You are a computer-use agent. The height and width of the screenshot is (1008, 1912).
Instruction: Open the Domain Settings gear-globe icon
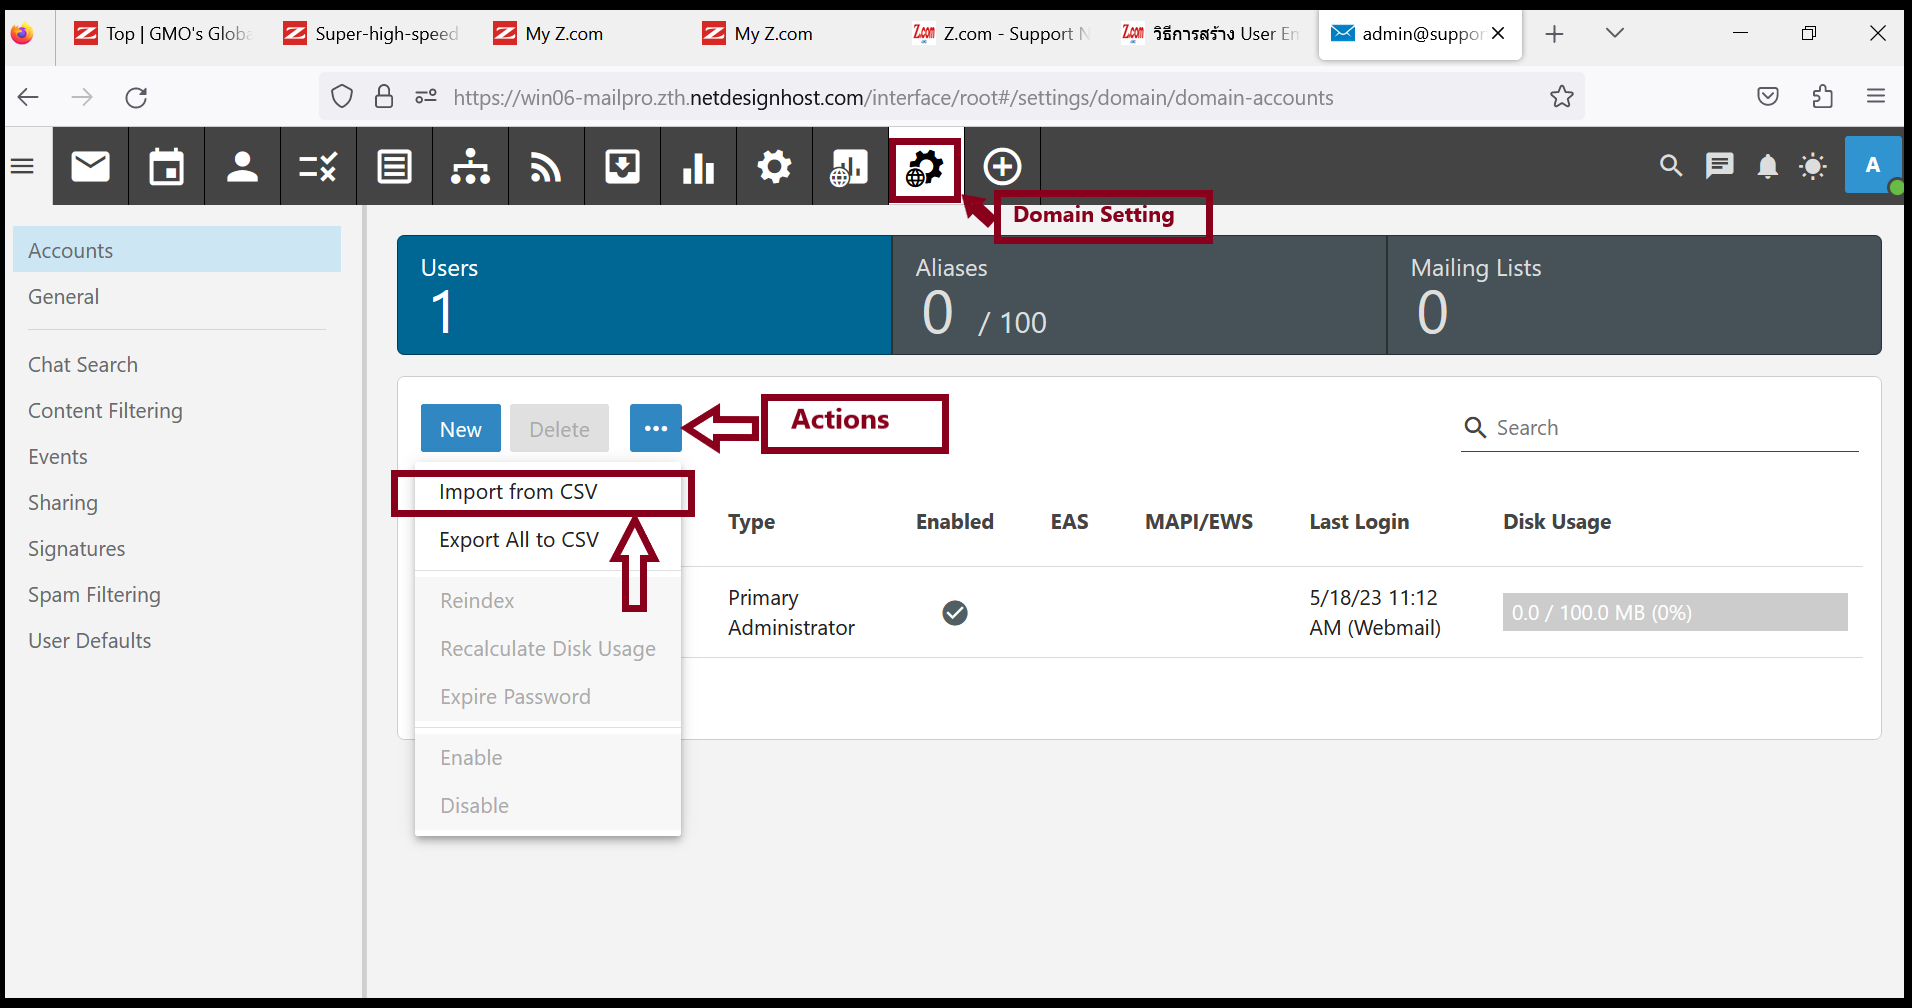[x=924, y=166]
